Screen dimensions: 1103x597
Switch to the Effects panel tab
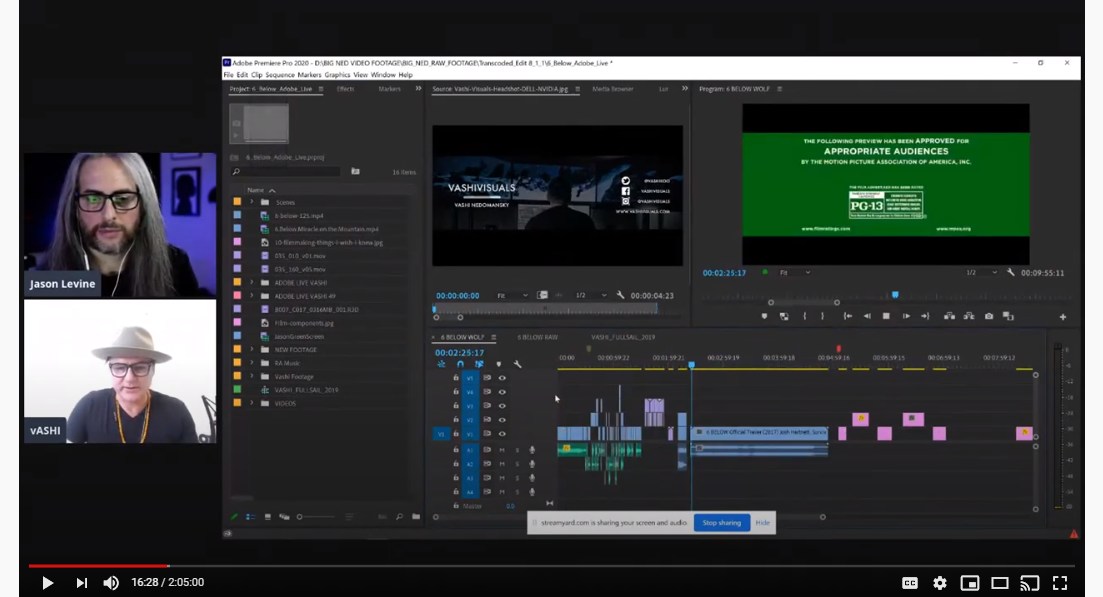pyautogui.click(x=345, y=89)
